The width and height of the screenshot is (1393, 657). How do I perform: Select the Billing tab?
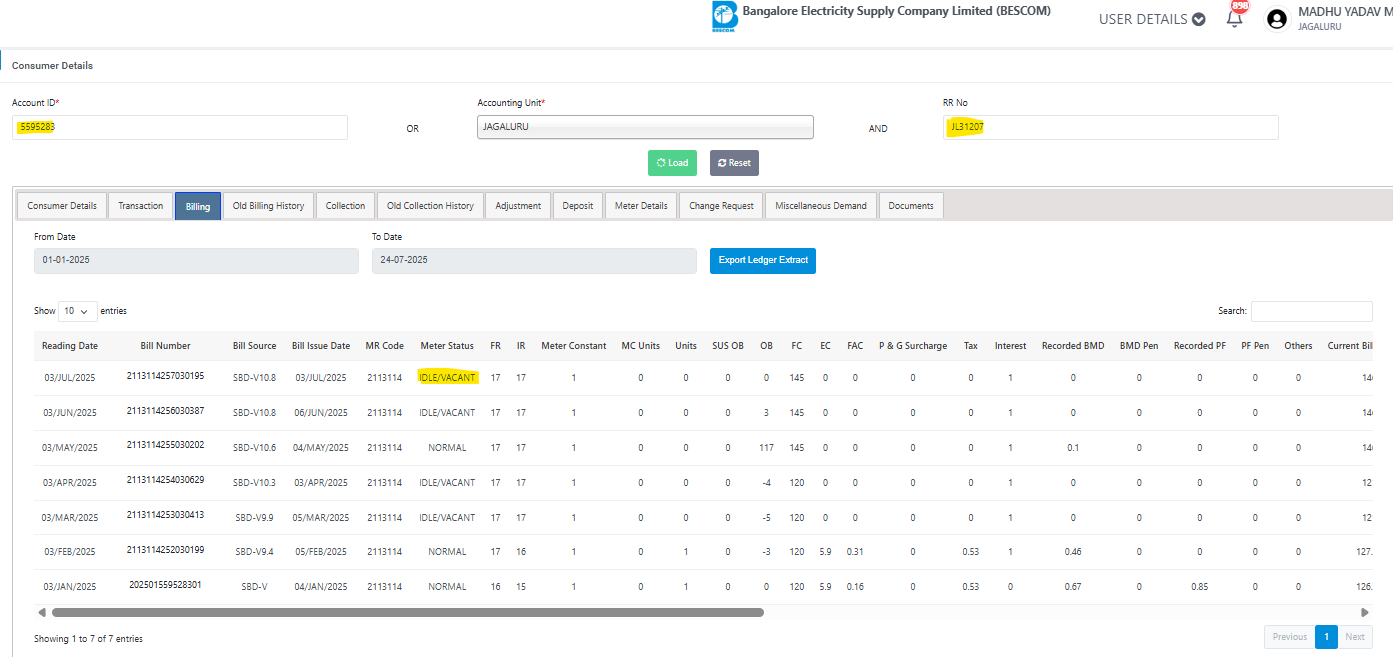198,206
